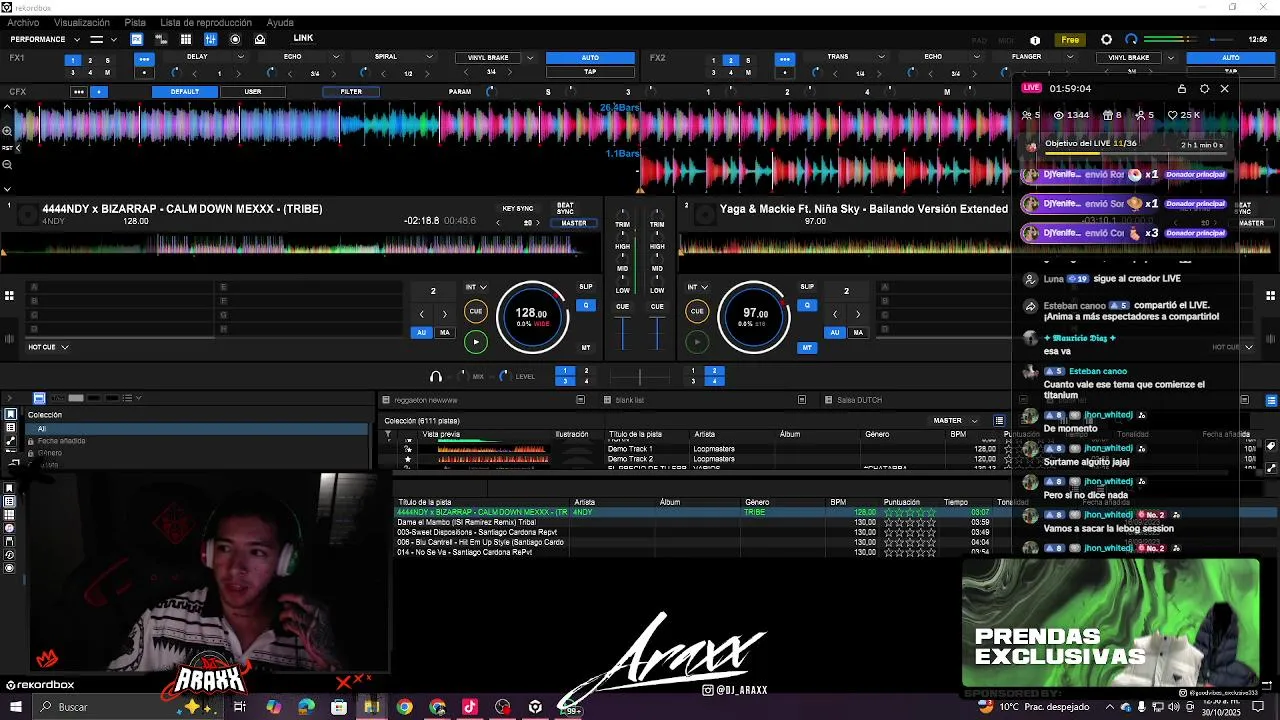Screen dimensions: 1280x720
Task: Play deck 2 with its play button
Action: tap(697, 342)
